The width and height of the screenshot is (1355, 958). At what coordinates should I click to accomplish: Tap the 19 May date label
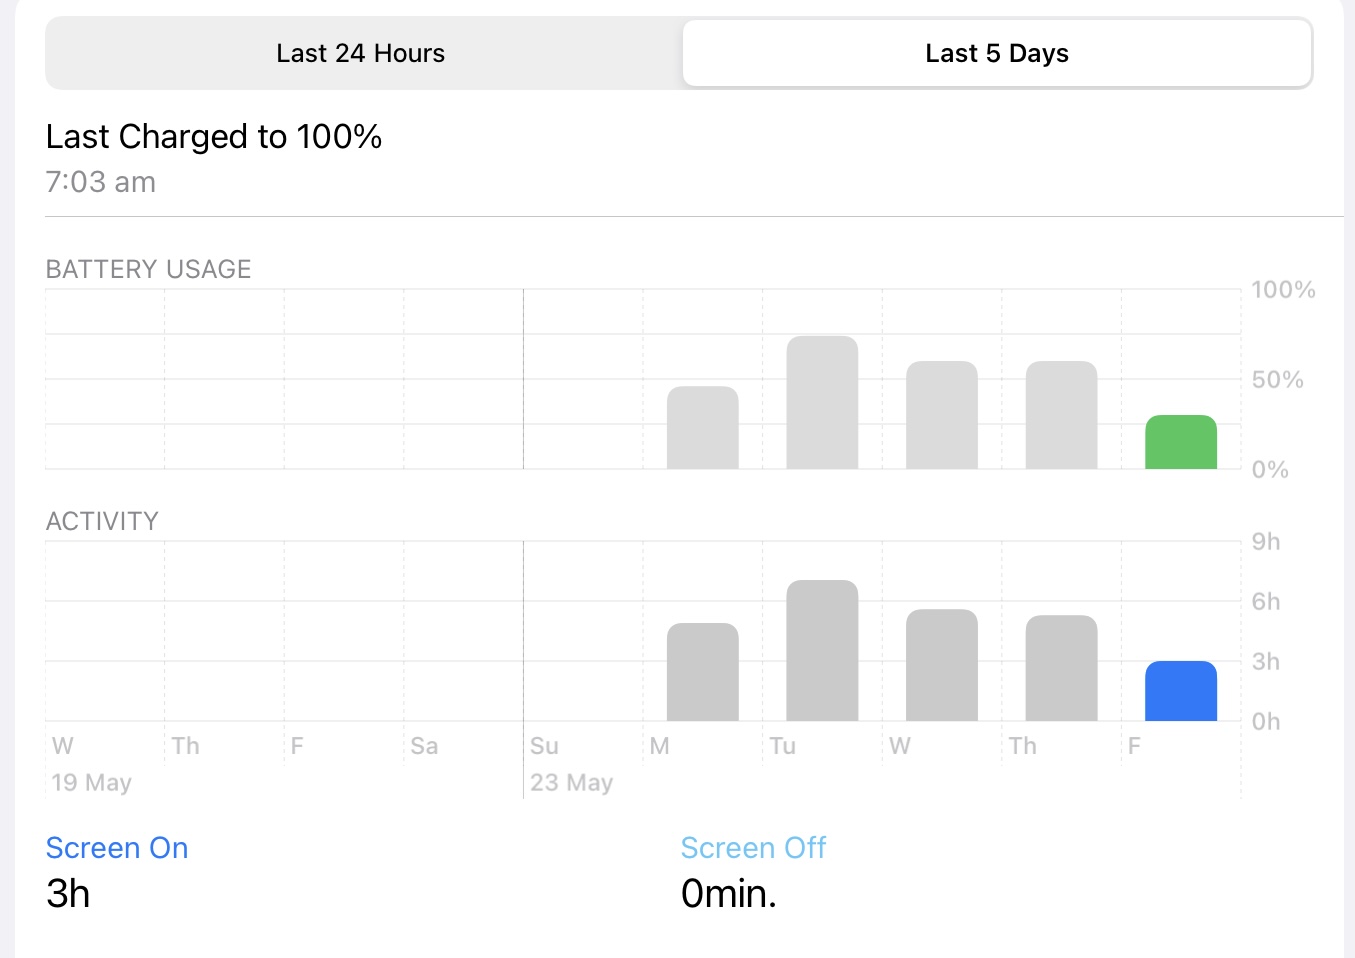(91, 783)
